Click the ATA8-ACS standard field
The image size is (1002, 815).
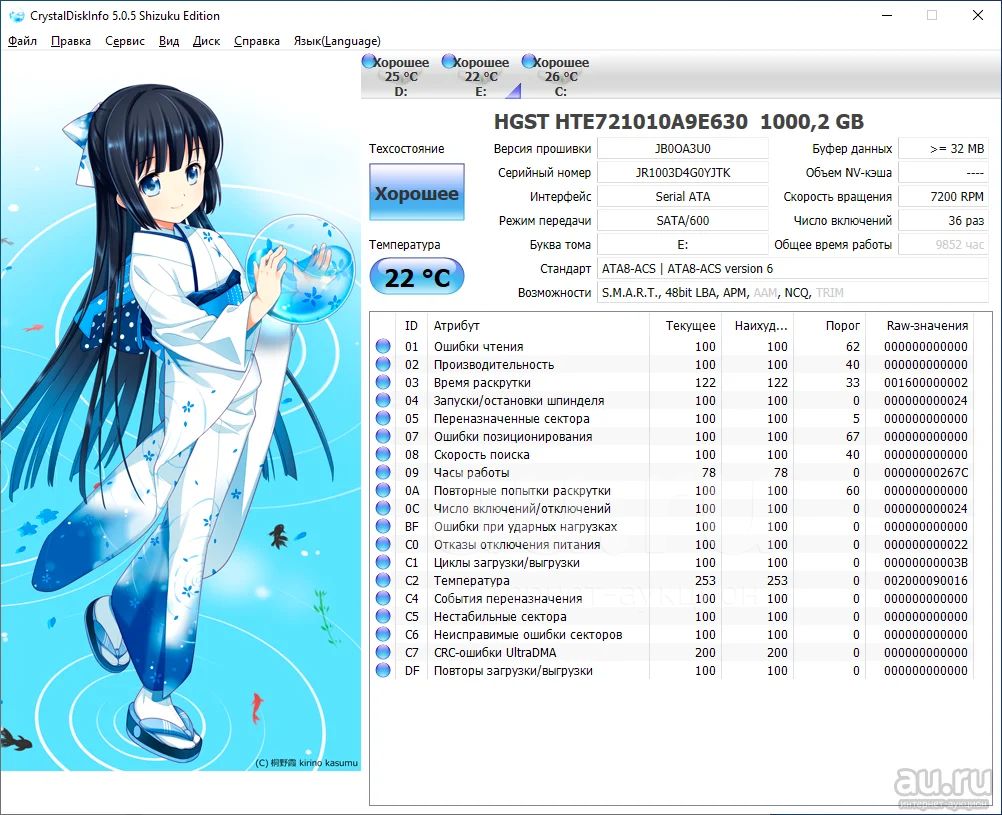792,268
